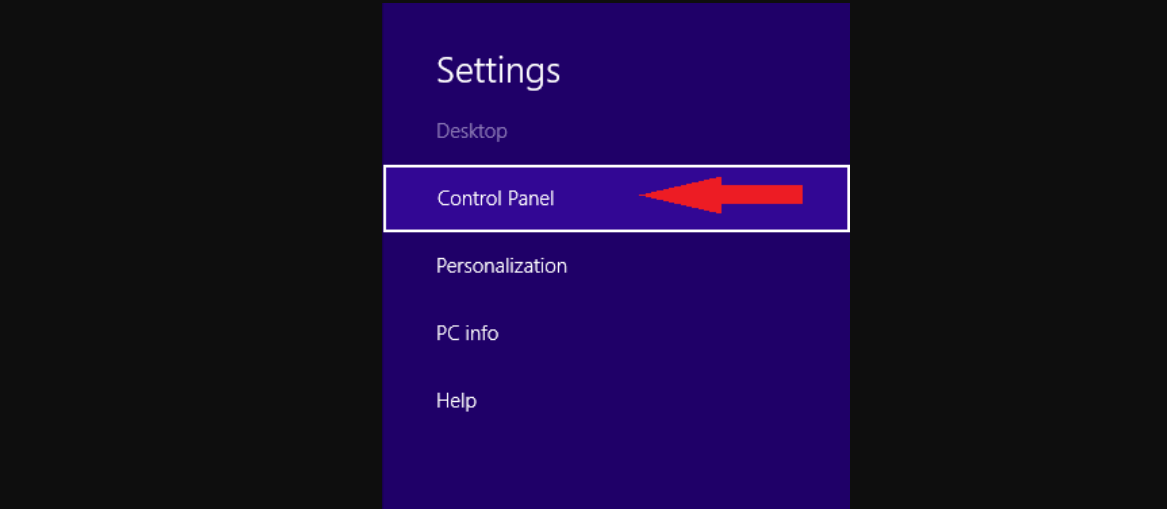Open Control Panel from the Settings list
1167x509 pixels.
click(x=616, y=199)
